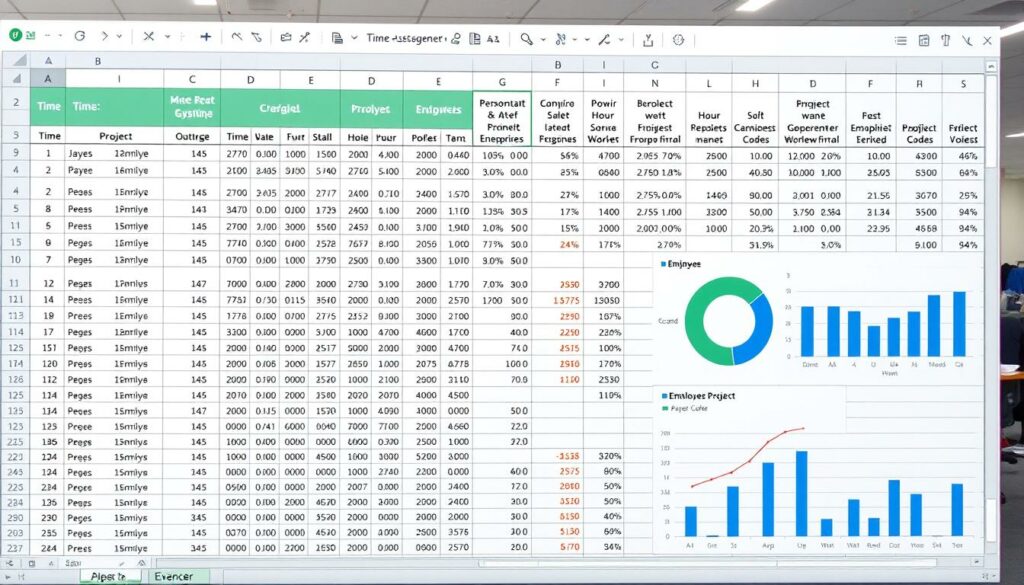1024x585 pixels.
Task: Click the list lines icon at top right
Action: pos(901,40)
